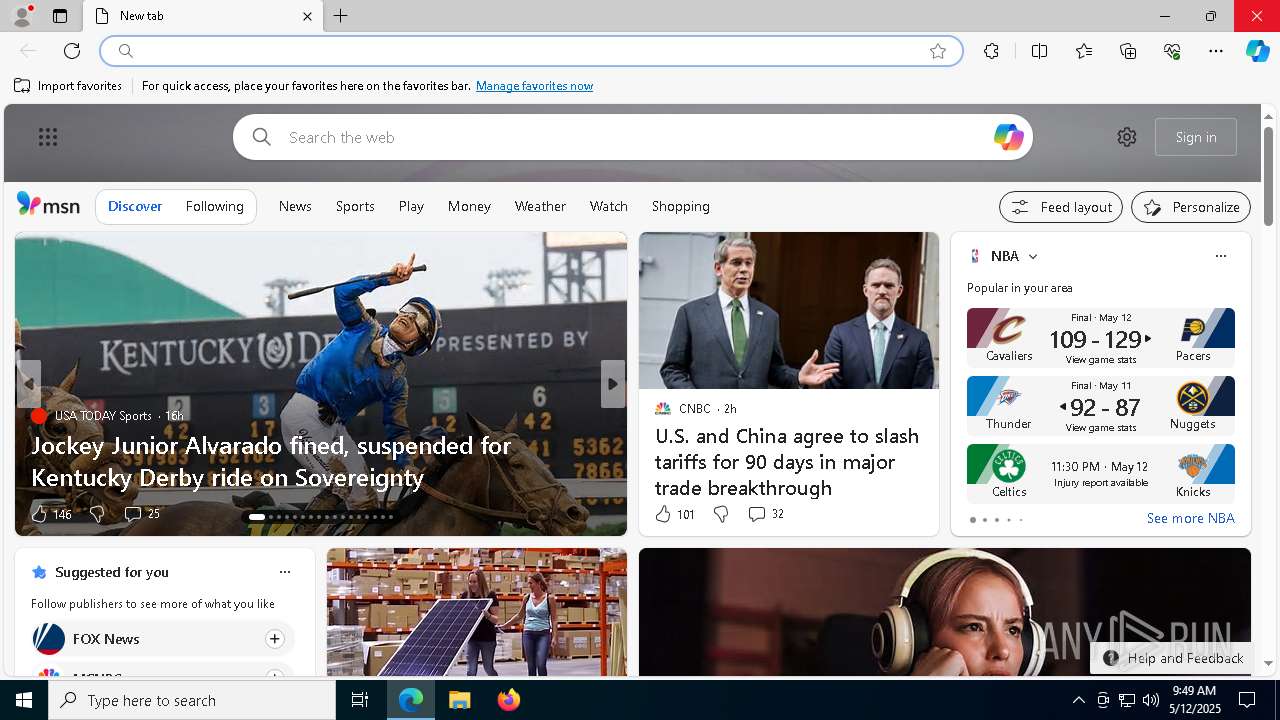Open the Weather menu item
Image resolution: width=1280 pixels, height=720 pixels.
coord(540,206)
